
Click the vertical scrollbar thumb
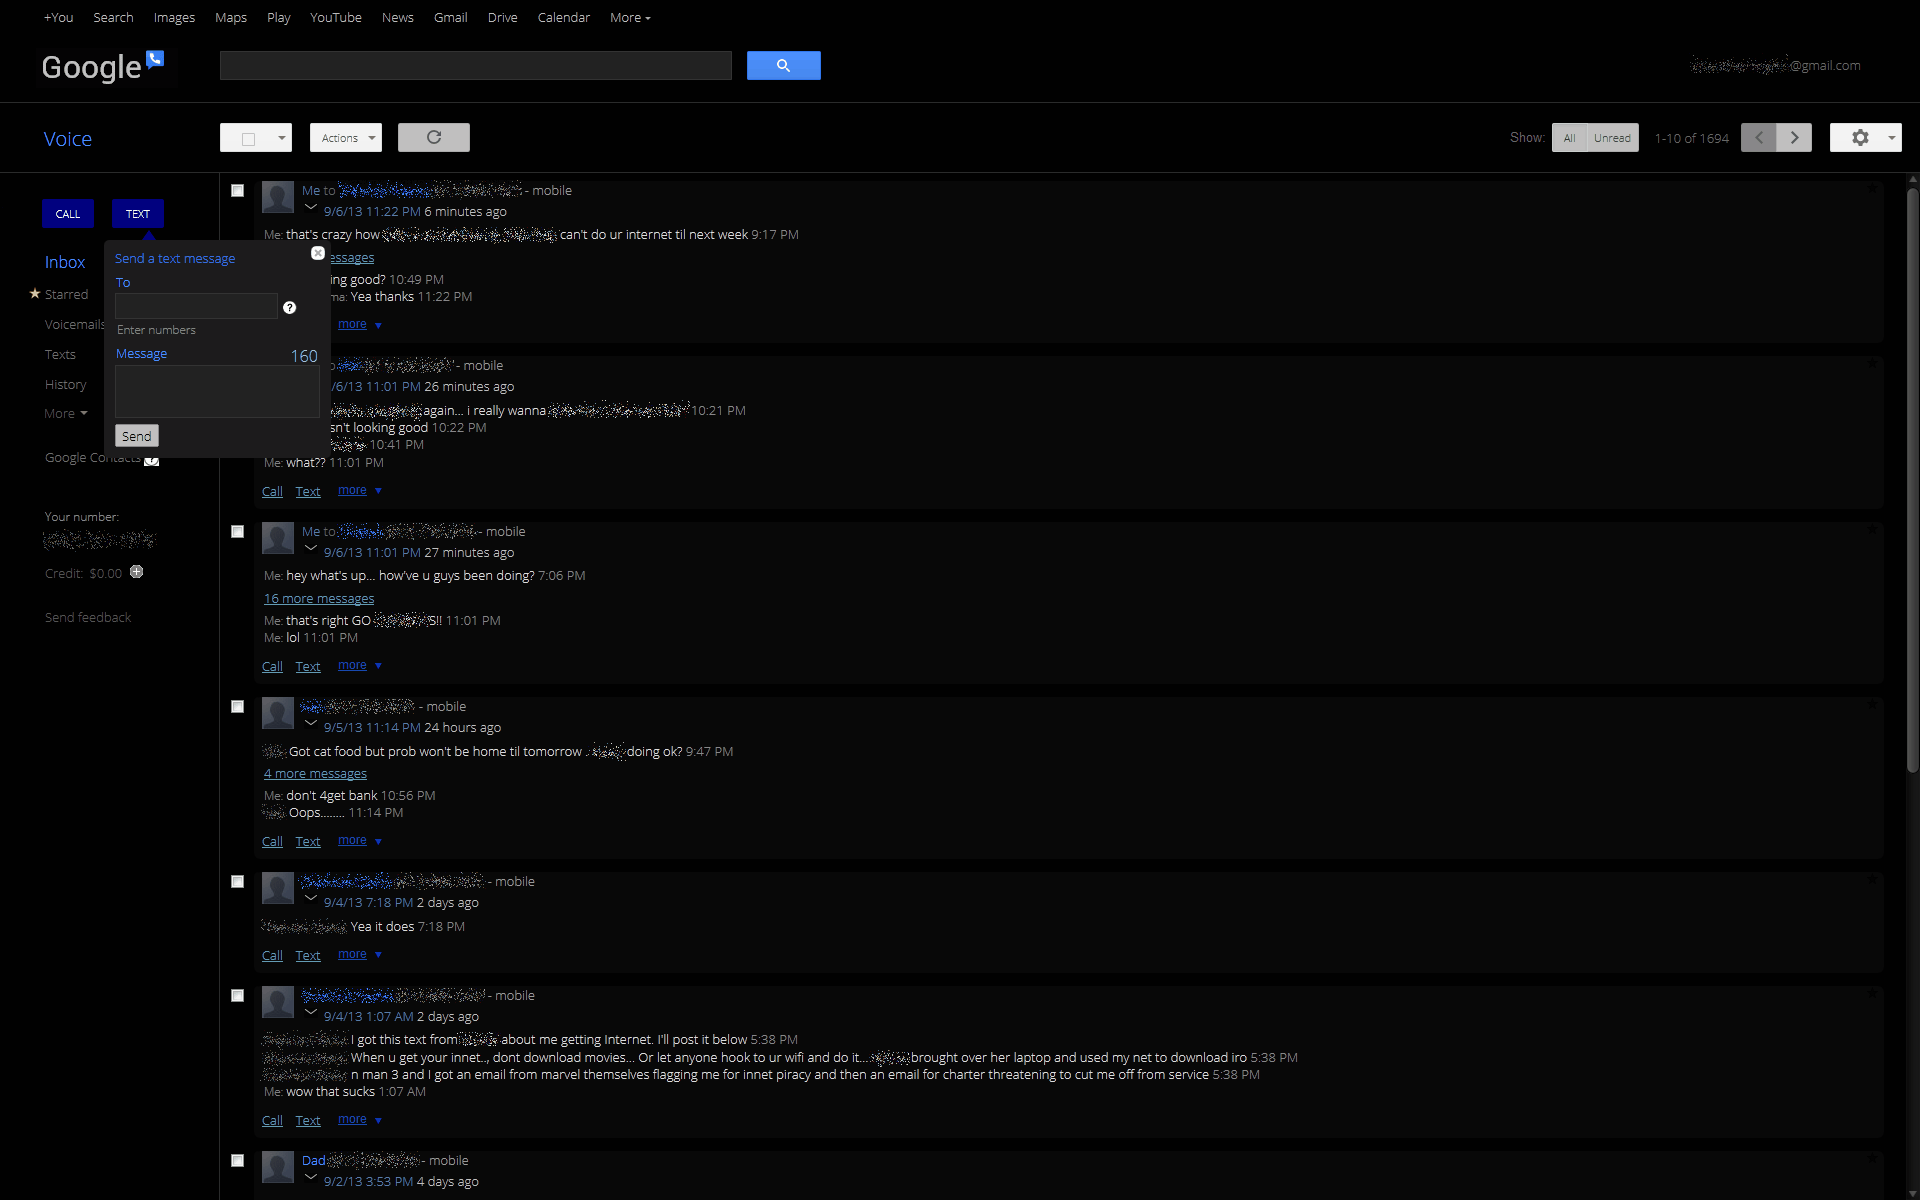coord(1912,480)
